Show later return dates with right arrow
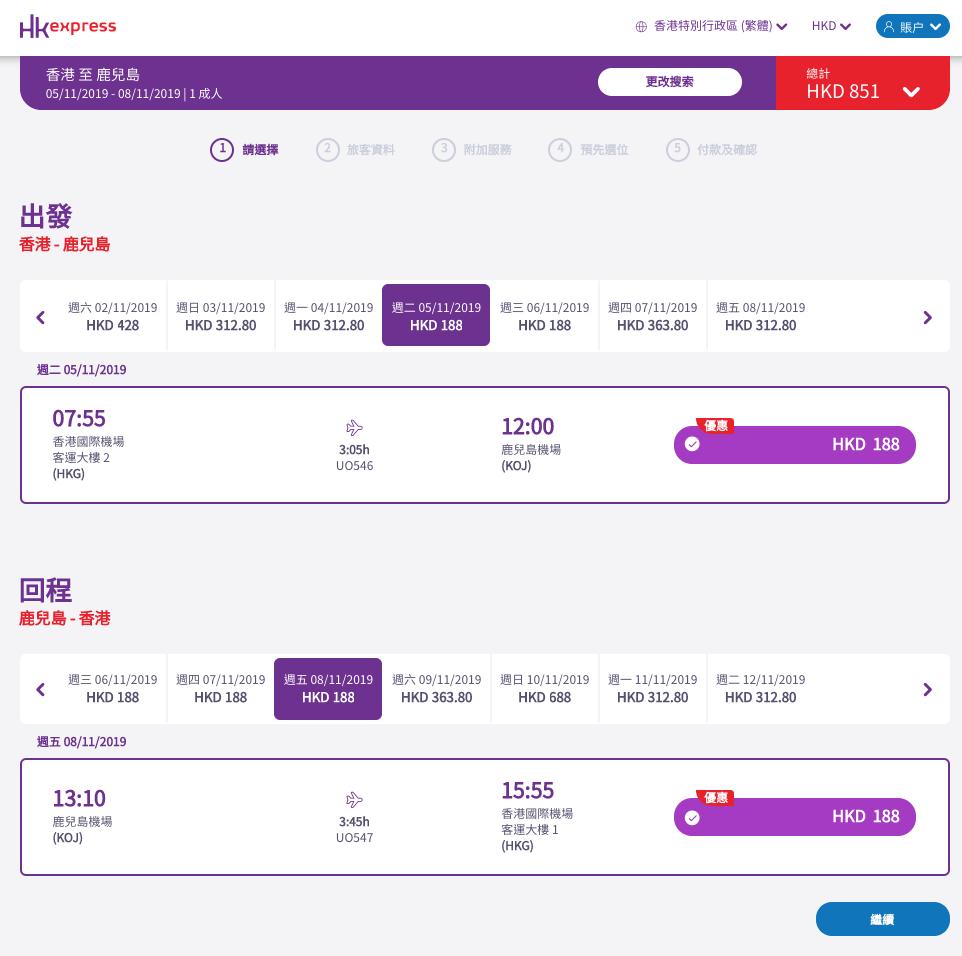This screenshot has height=956, width=962. pyautogui.click(x=928, y=689)
